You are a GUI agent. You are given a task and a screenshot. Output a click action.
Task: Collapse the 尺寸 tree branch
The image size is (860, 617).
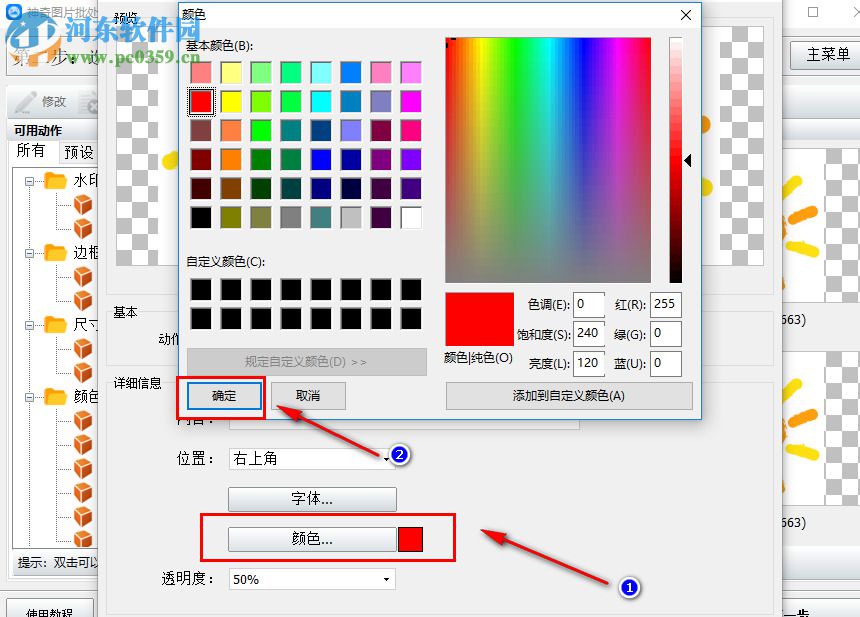coord(32,324)
